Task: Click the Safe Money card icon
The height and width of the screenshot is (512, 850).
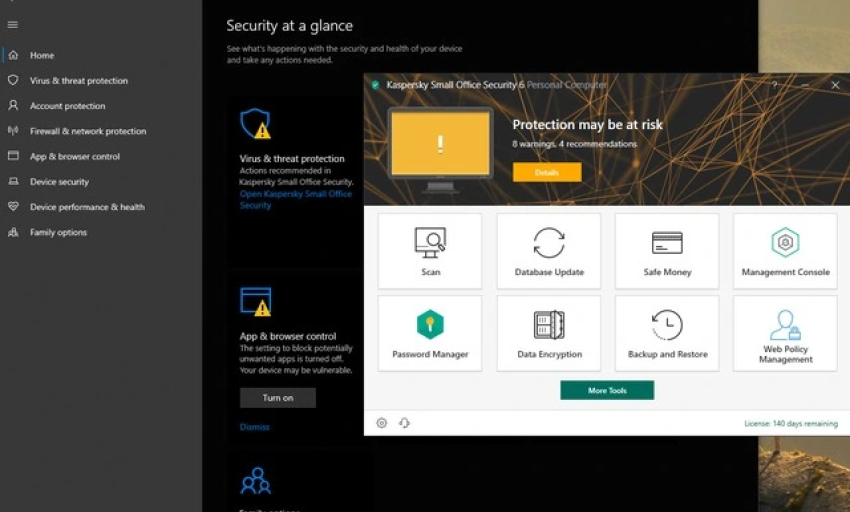Action: [x=667, y=243]
